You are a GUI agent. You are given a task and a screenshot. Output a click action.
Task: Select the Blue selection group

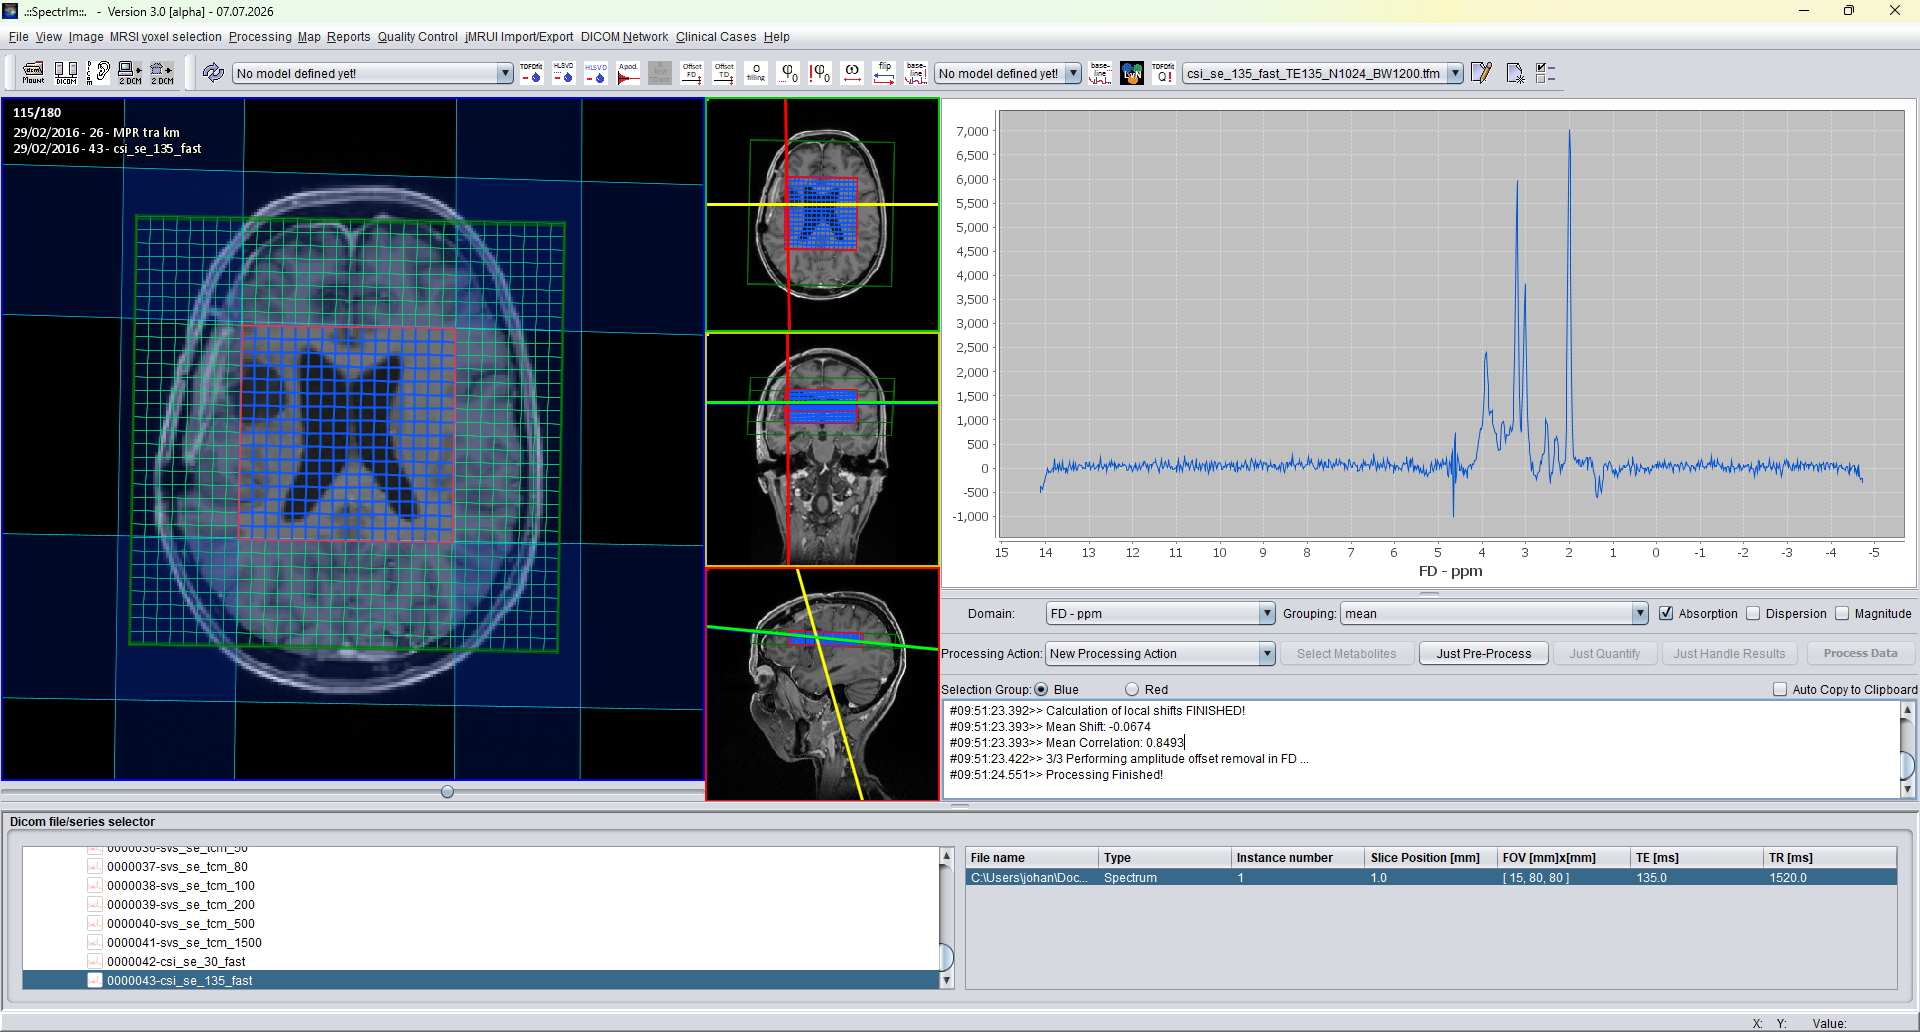click(1041, 689)
